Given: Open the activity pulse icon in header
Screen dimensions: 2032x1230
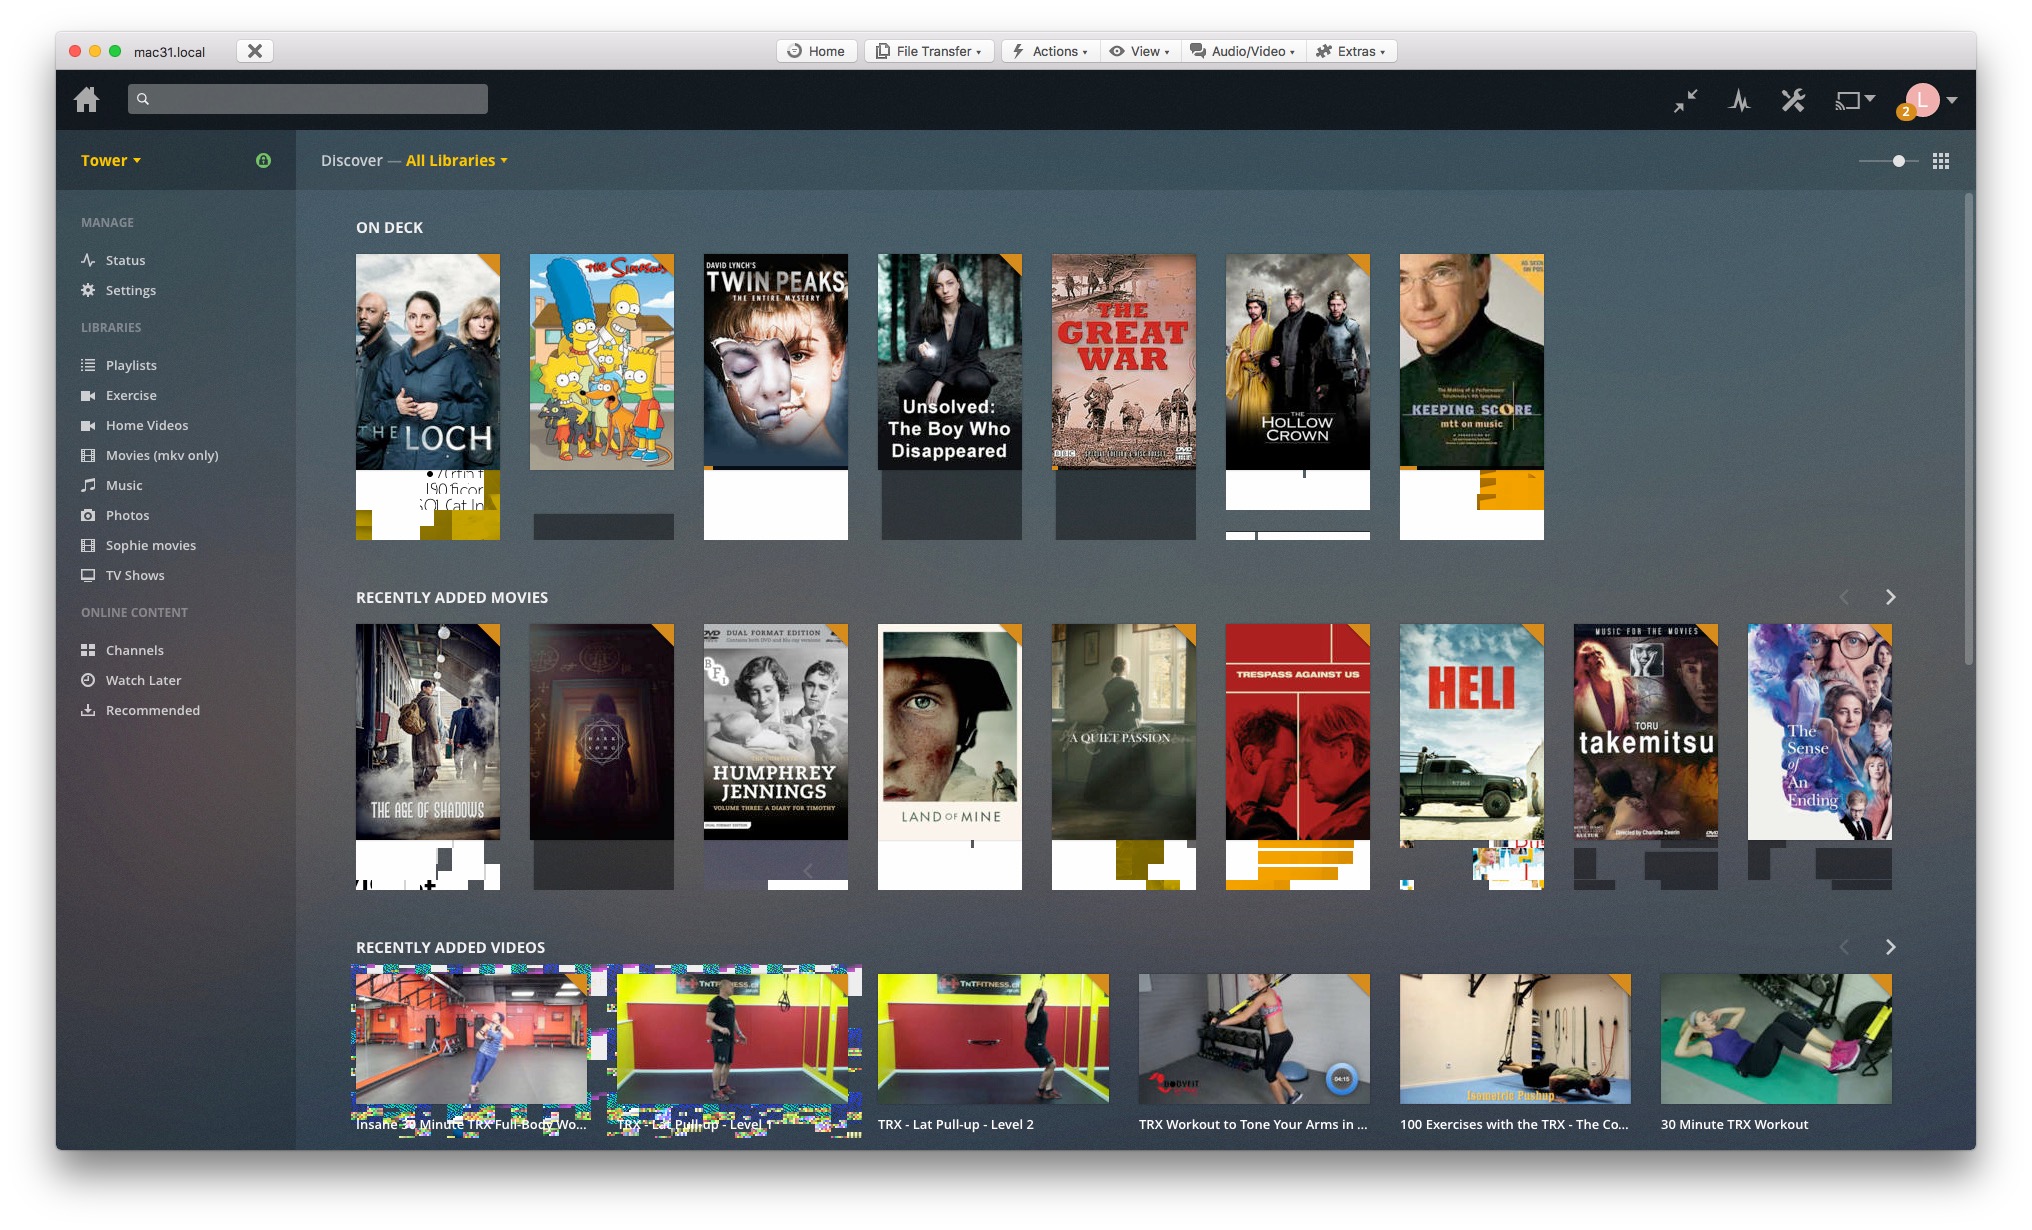Looking at the screenshot, I should [x=1739, y=100].
